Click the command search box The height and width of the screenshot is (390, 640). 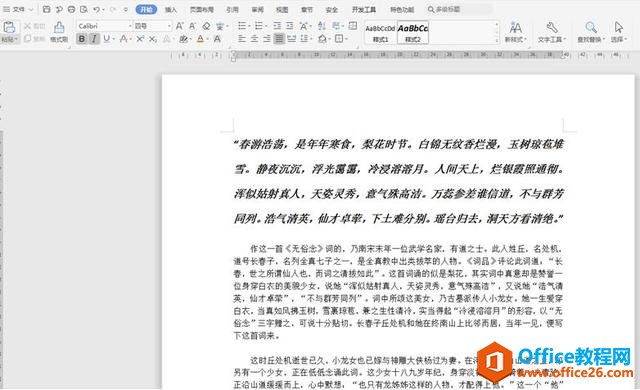coord(459,9)
